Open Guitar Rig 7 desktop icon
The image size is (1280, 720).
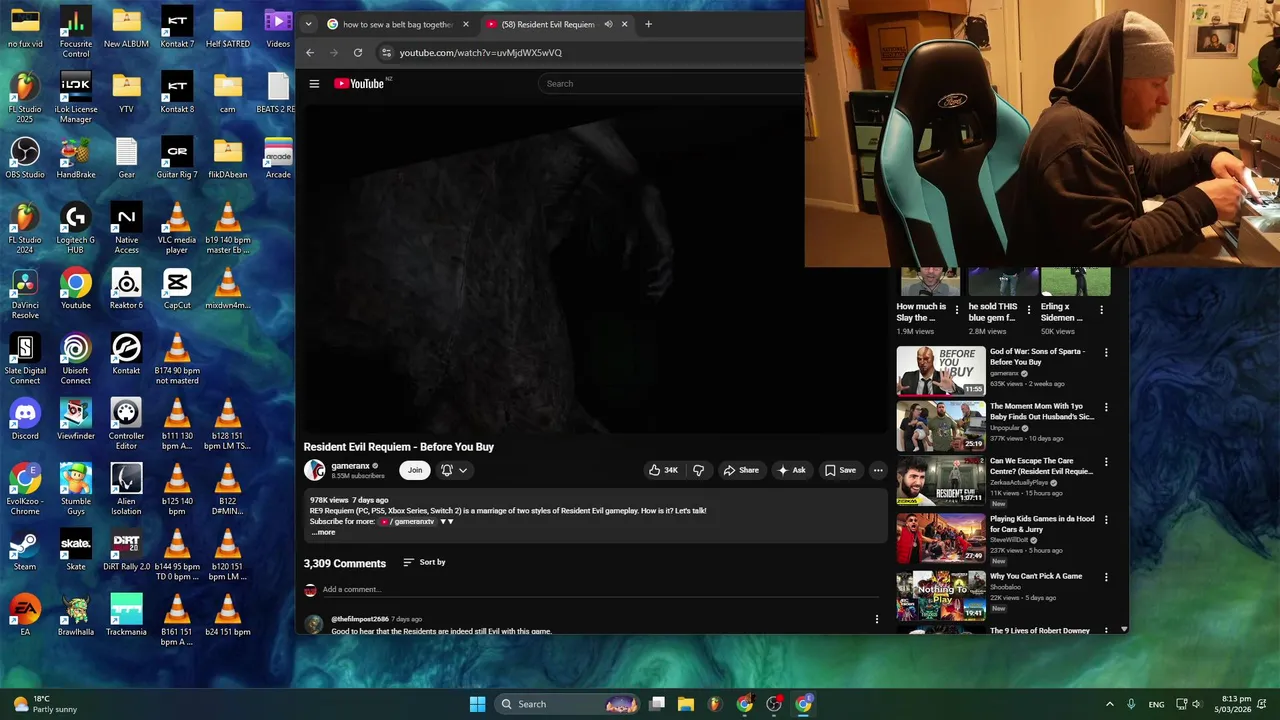click(x=177, y=159)
